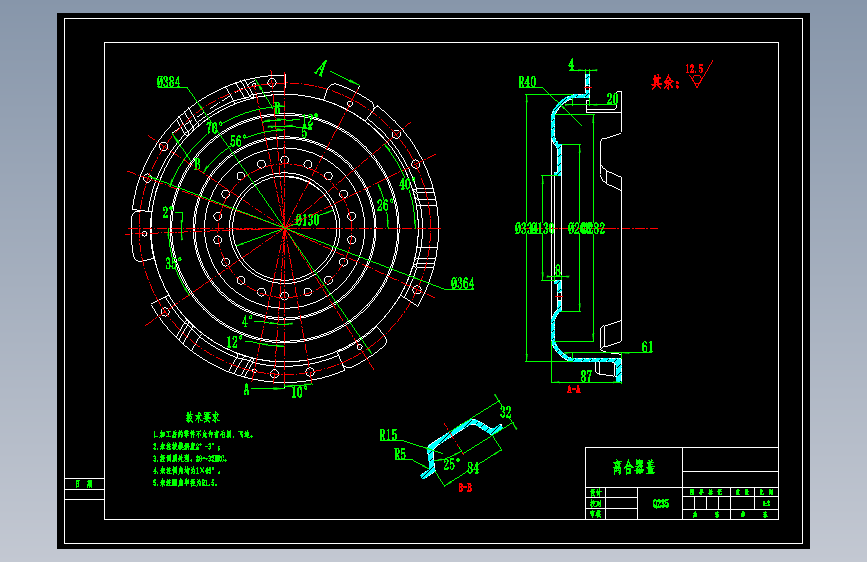Select the 8 dimension in section view
This screenshot has width=867, height=562.
(558, 270)
